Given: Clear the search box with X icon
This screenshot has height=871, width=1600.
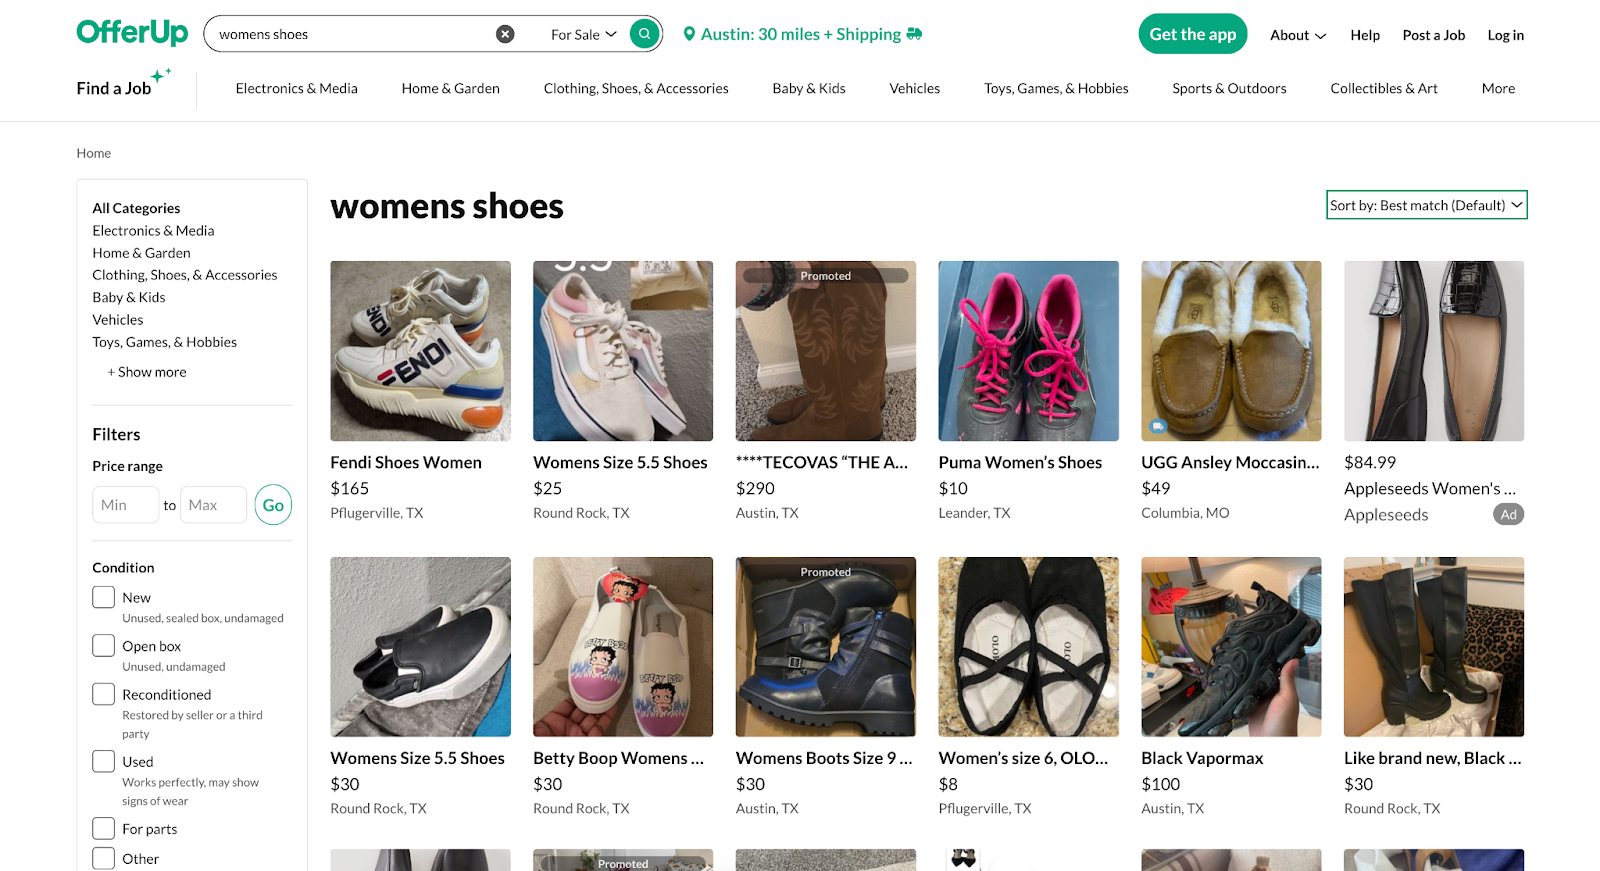Looking at the screenshot, I should click(x=505, y=34).
